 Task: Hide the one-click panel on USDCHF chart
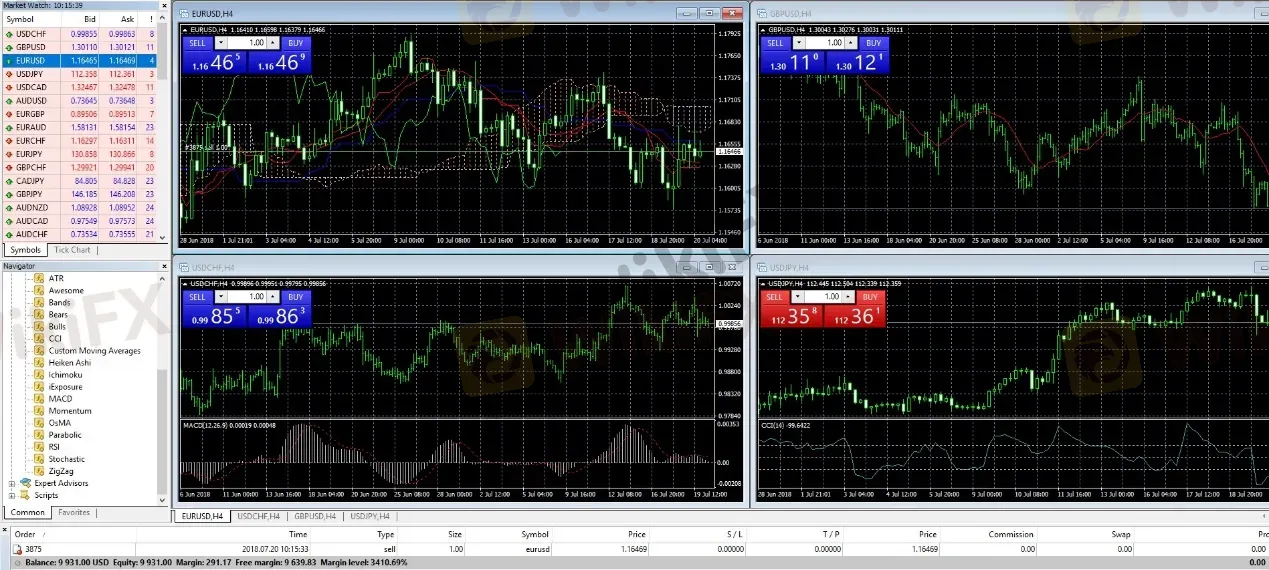(x=185, y=284)
